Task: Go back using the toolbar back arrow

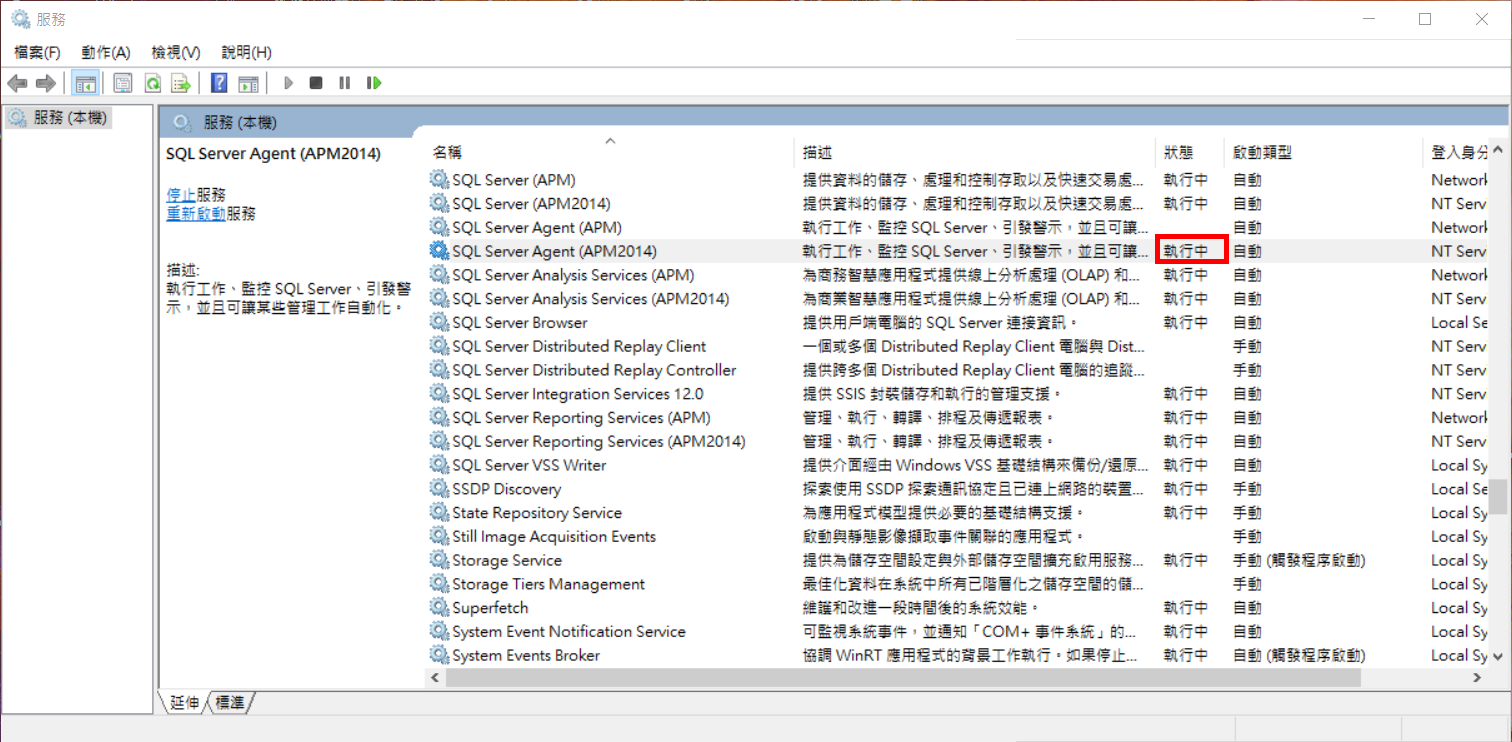Action: coord(17,83)
